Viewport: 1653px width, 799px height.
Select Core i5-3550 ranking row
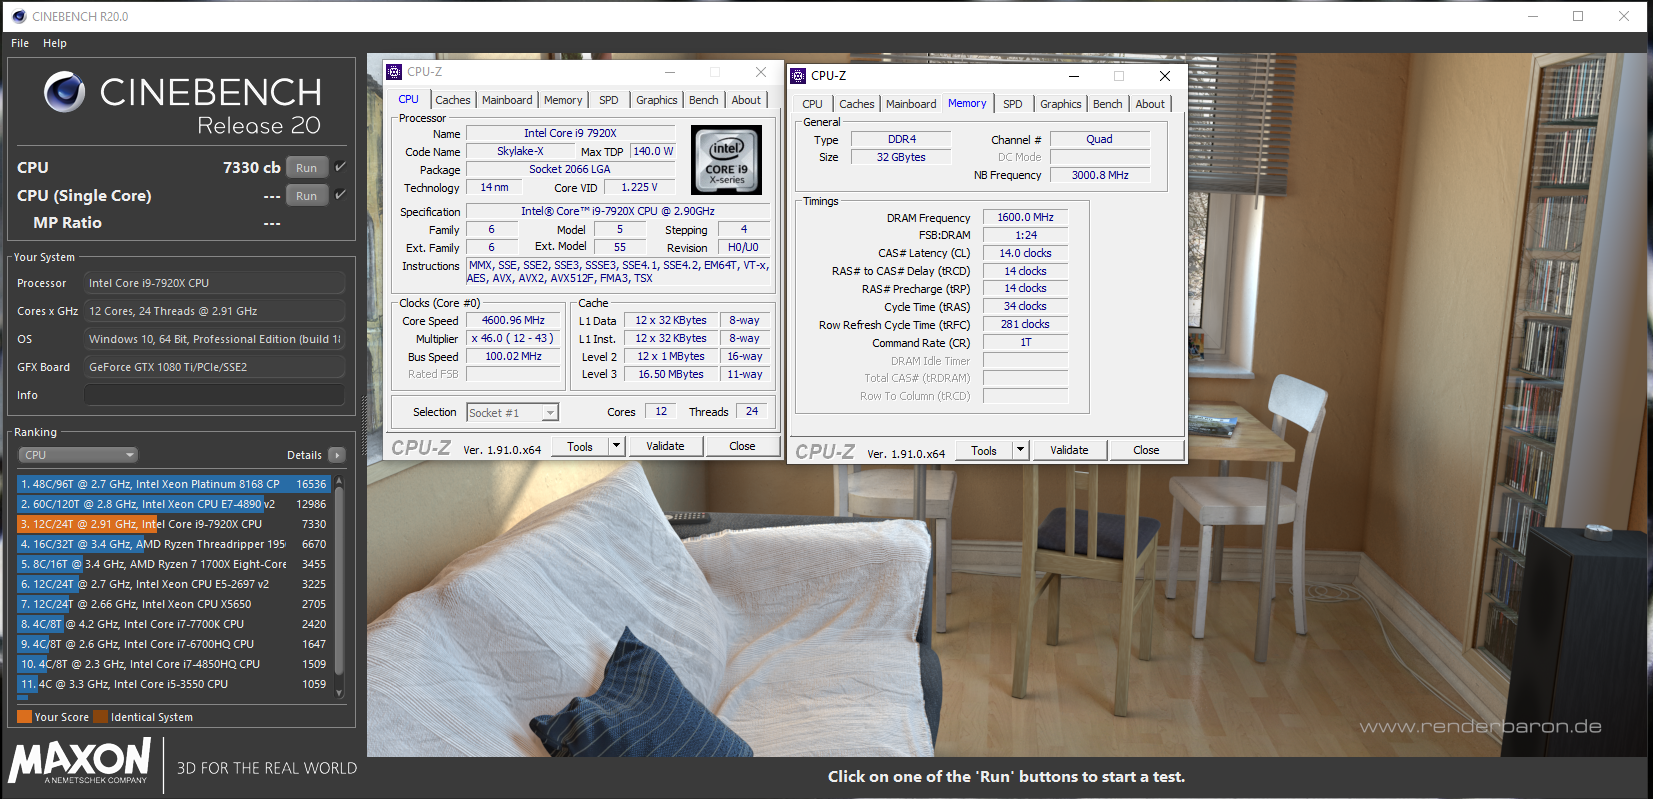pyautogui.click(x=174, y=684)
